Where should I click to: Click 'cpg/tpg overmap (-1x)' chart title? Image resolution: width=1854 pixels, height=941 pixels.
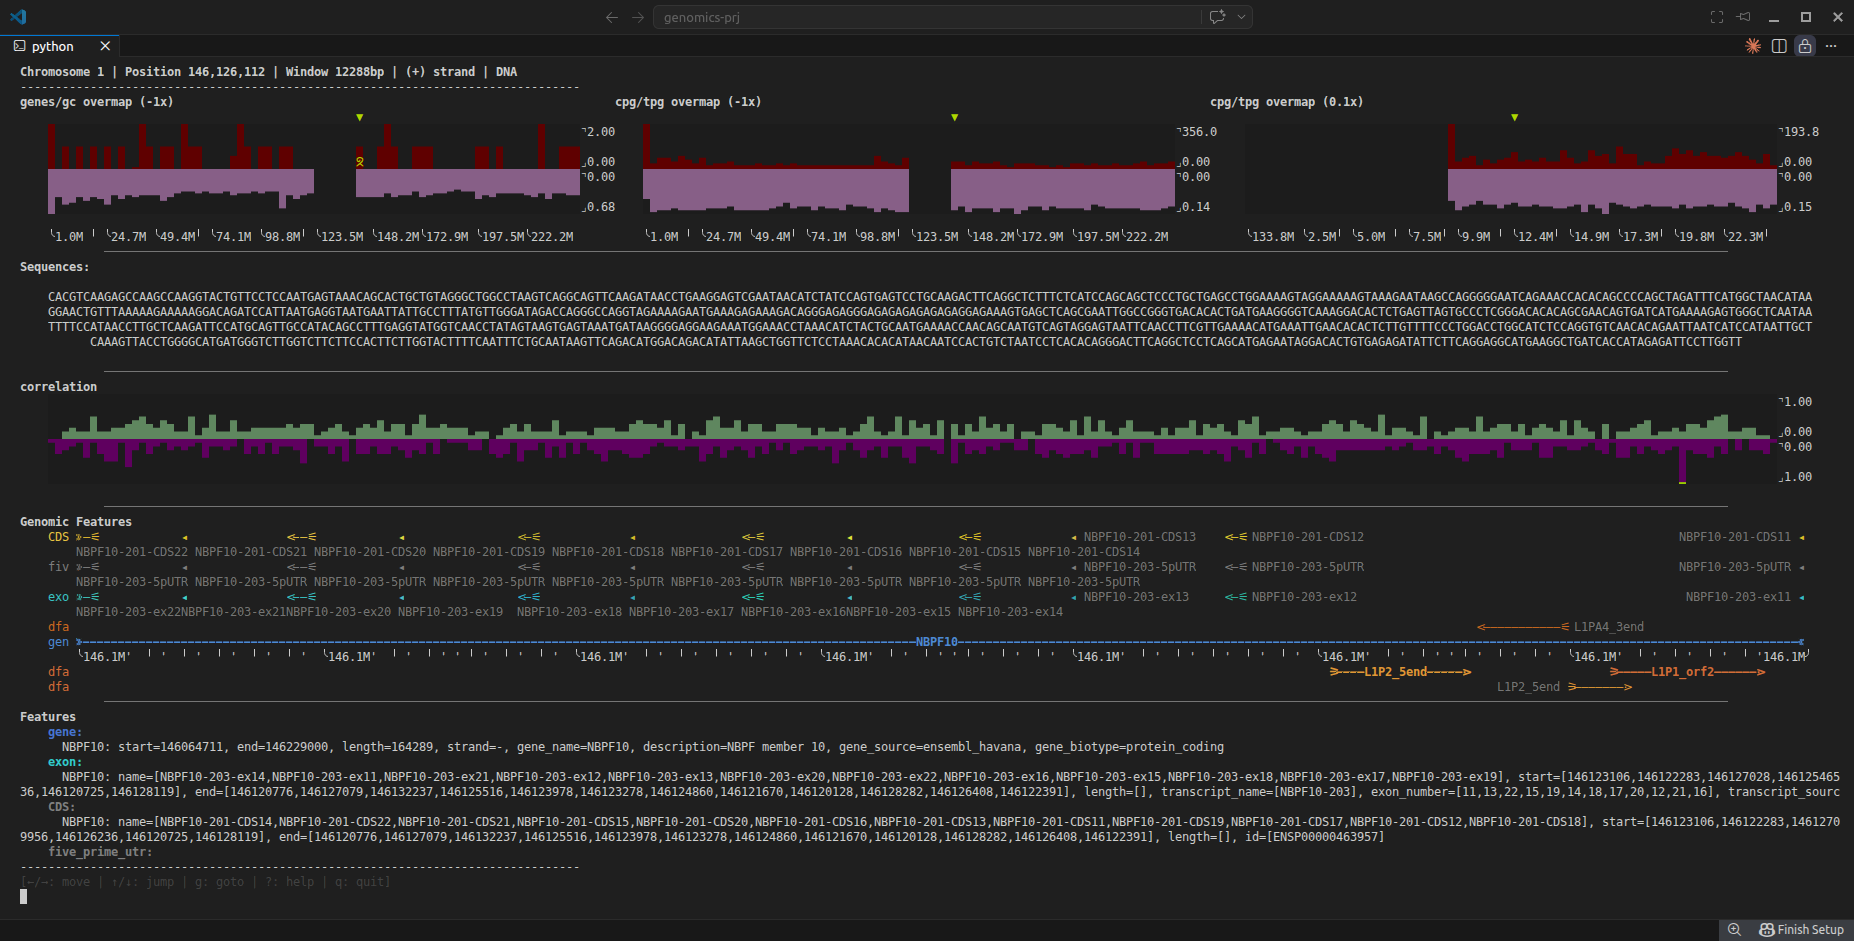(688, 102)
